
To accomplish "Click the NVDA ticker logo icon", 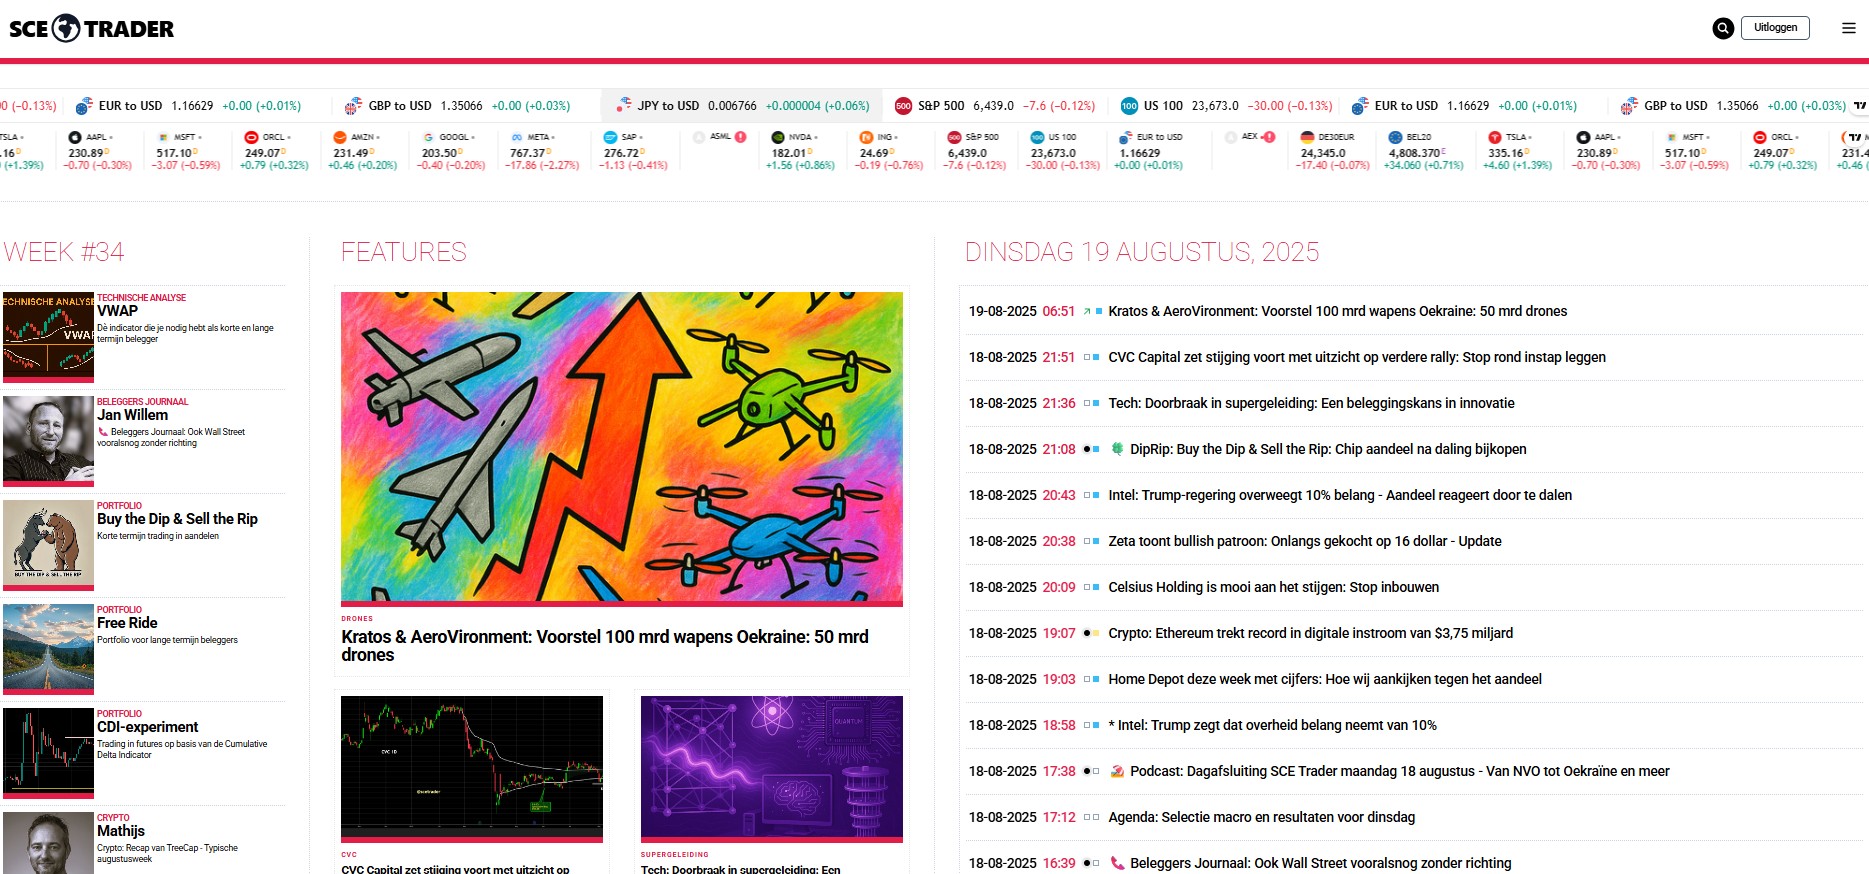I will (778, 137).
